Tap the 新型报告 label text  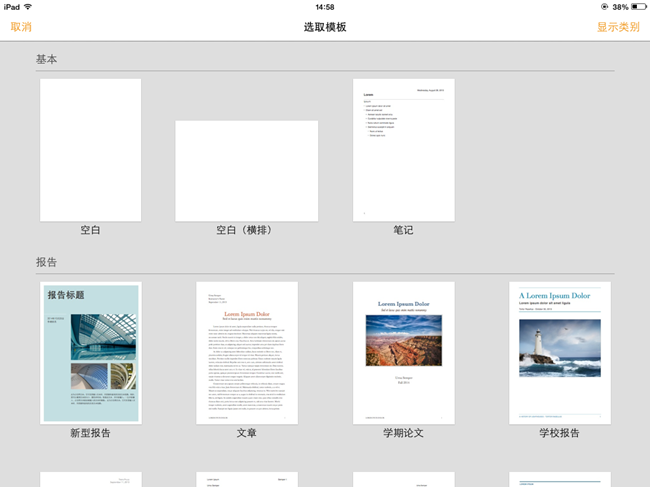coord(90,434)
